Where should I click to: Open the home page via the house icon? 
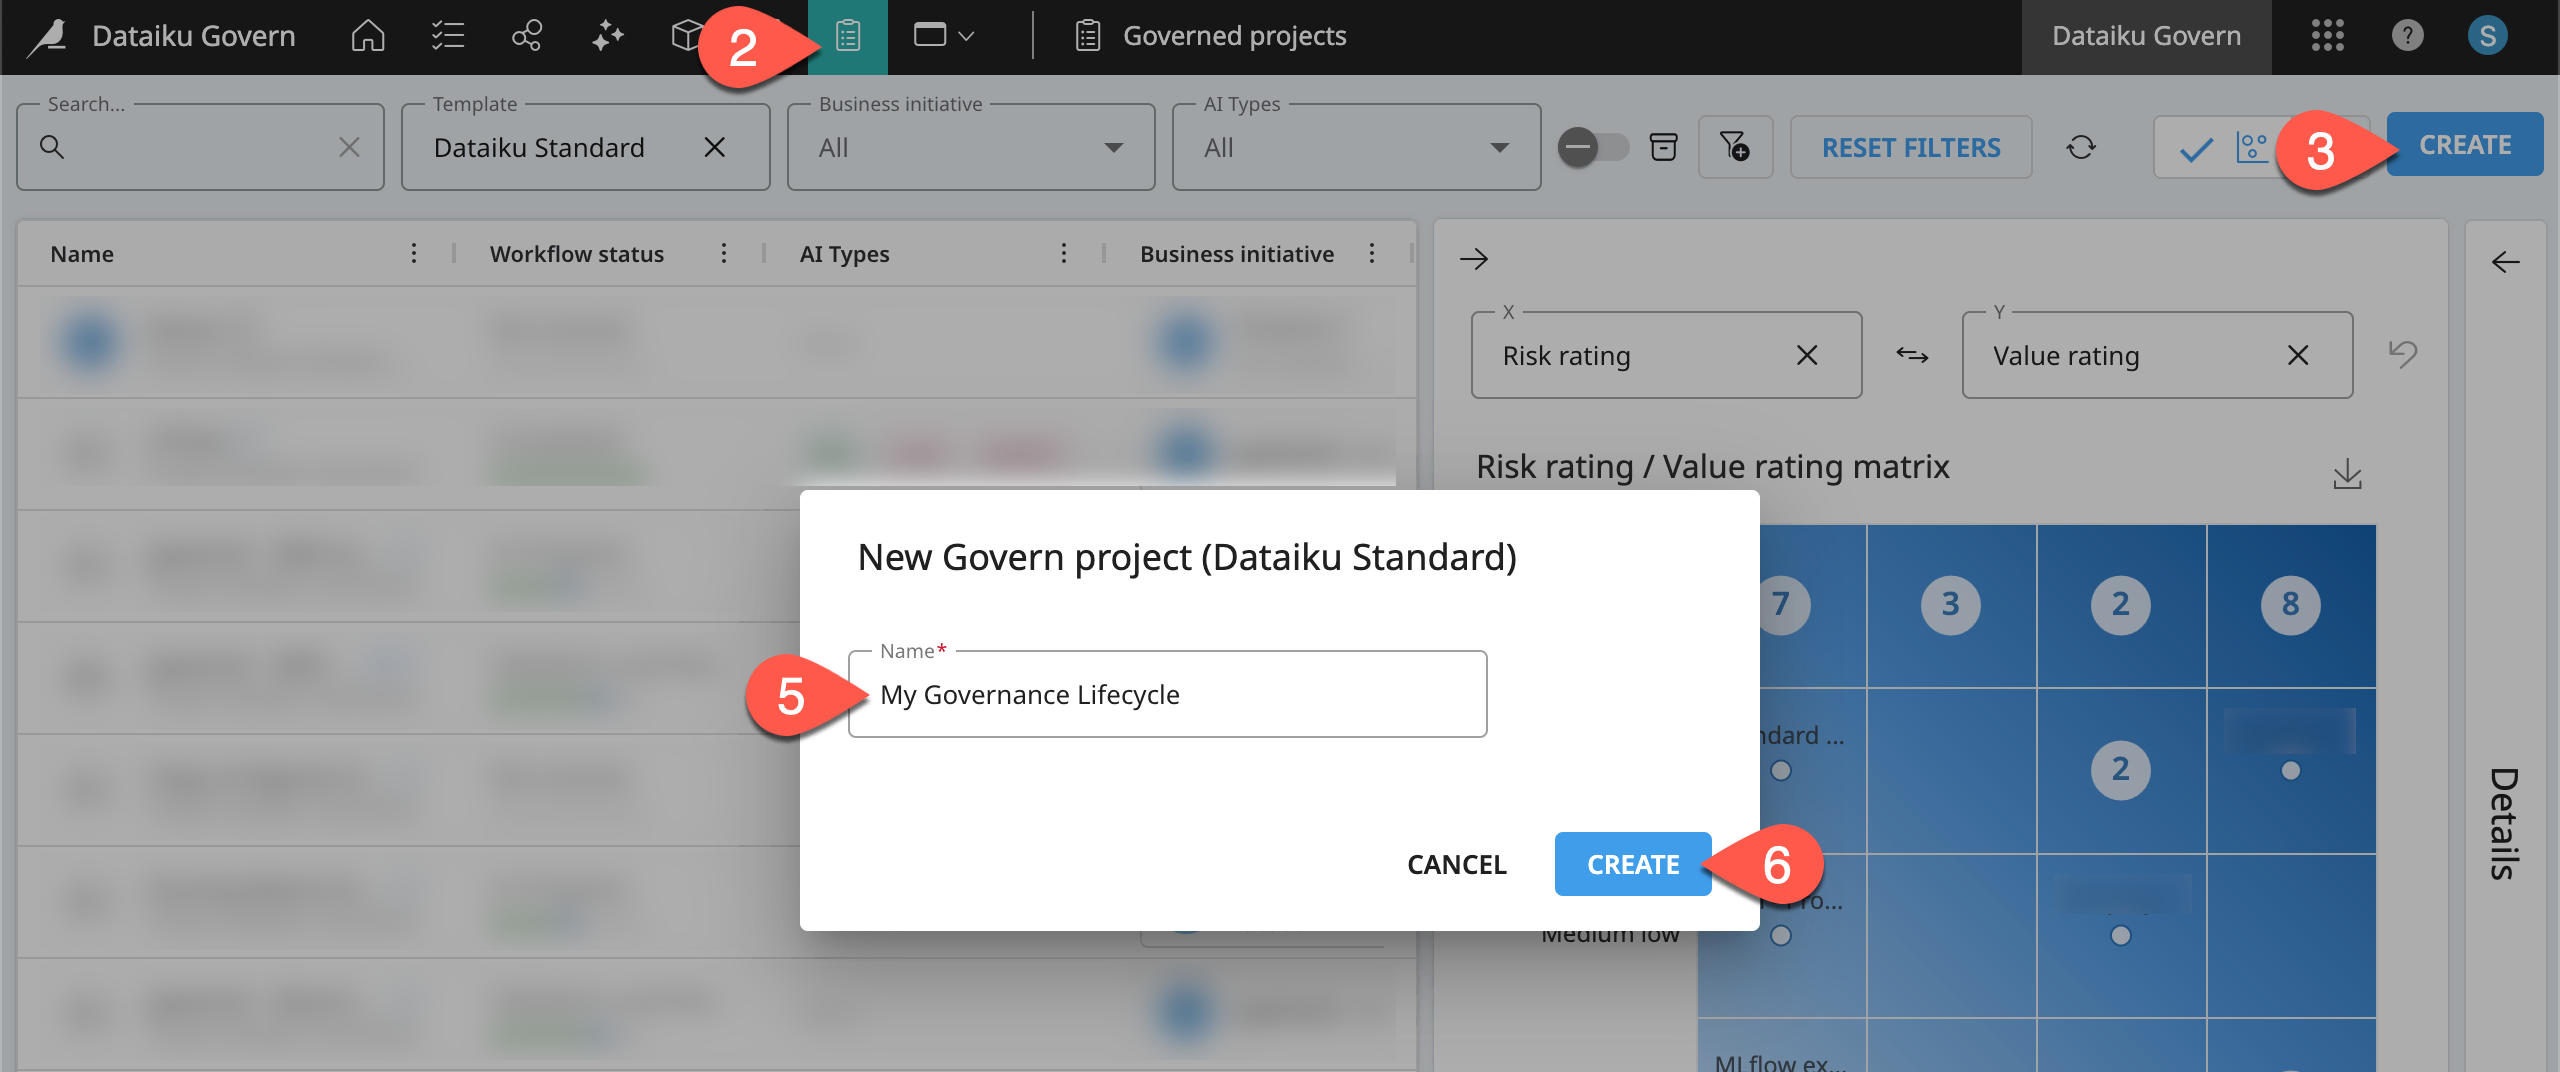[366, 35]
